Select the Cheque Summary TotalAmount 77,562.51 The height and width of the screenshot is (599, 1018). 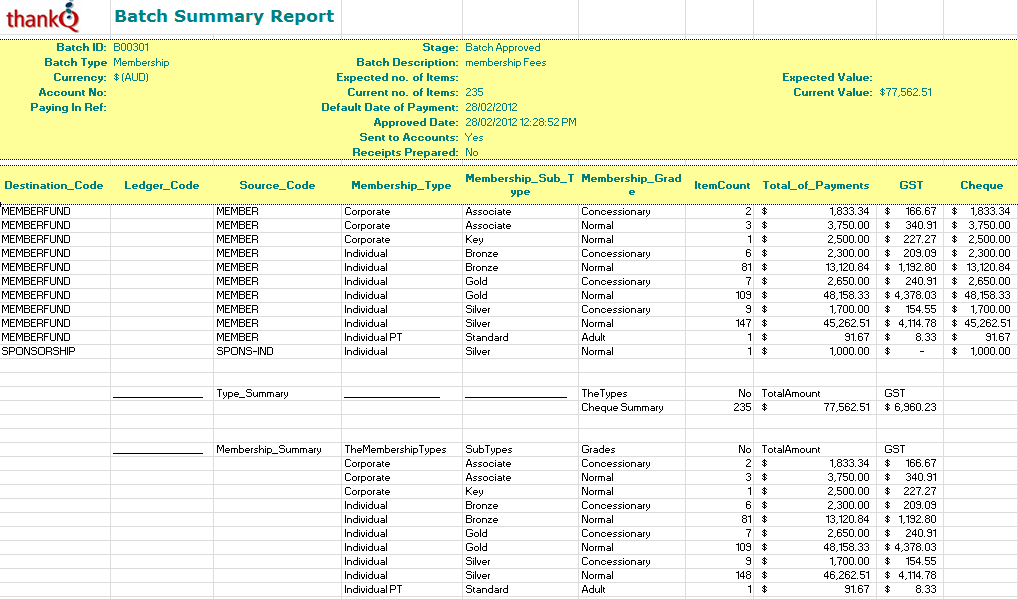point(845,408)
